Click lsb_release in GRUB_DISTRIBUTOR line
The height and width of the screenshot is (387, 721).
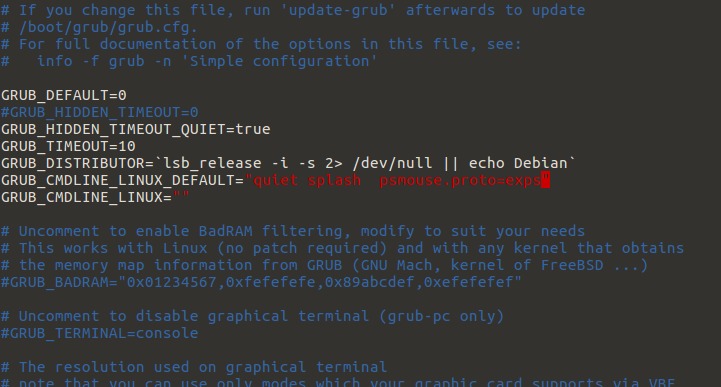coord(212,163)
